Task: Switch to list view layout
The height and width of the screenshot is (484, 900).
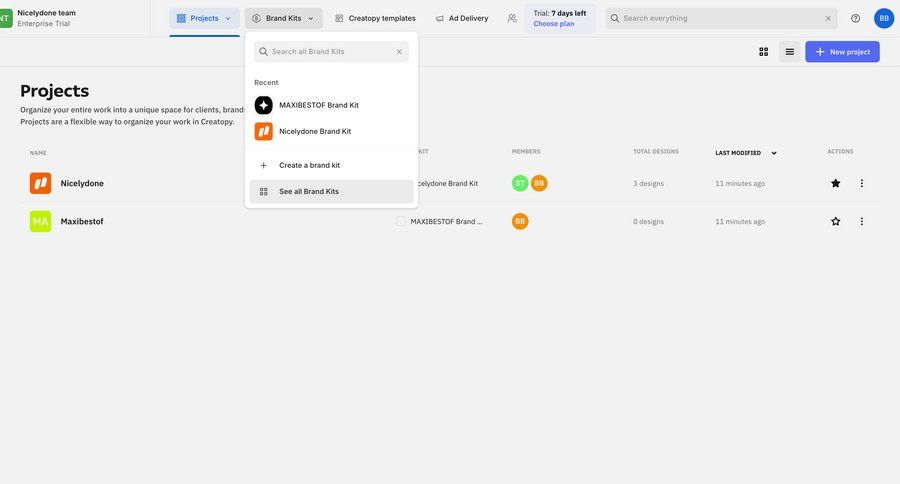Action: pos(790,52)
